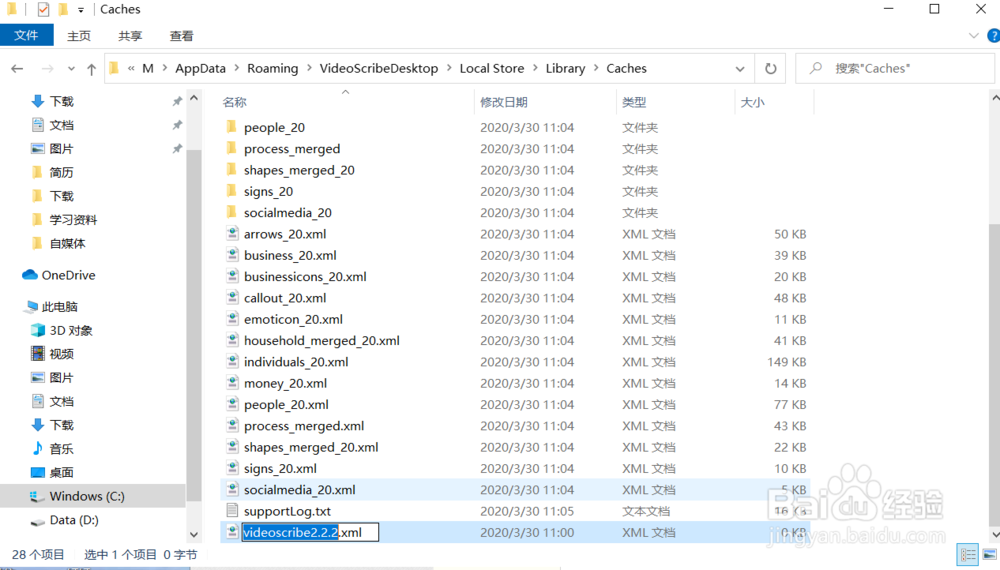Open the 主页 ribbon tab
1000x570 pixels.
click(x=79, y=36)
